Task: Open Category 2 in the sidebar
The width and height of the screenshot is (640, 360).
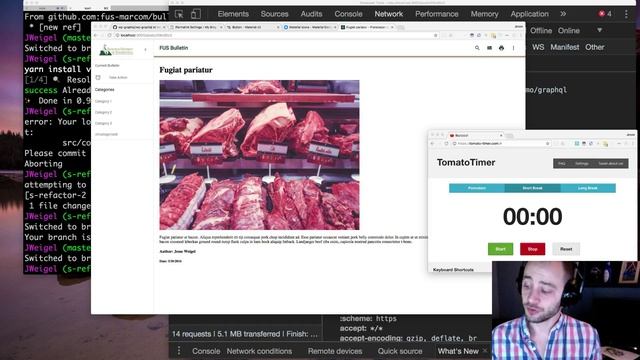Action: 103,112
